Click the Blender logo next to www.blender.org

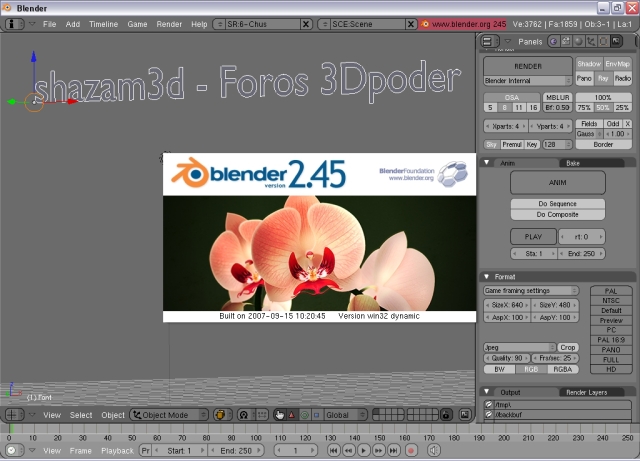425,24
